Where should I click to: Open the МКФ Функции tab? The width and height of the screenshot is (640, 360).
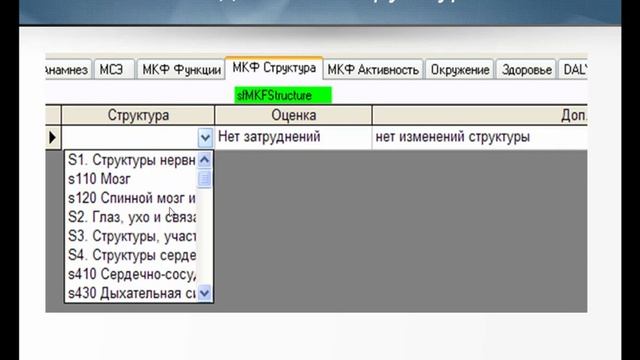pos(181,69)
